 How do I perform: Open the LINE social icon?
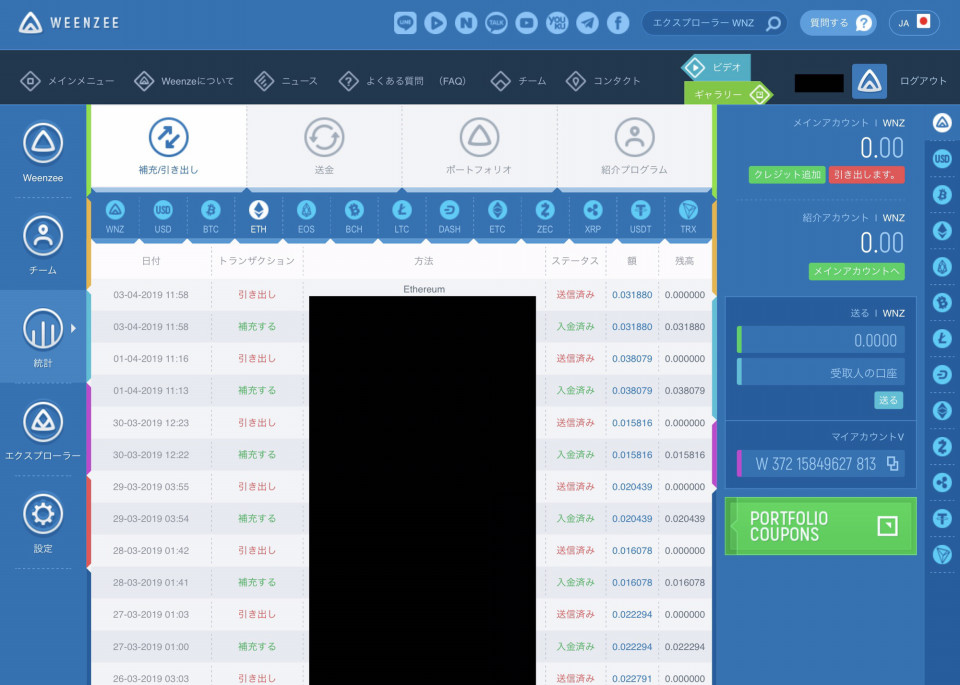pyautogui.click(x=405, y=23)
